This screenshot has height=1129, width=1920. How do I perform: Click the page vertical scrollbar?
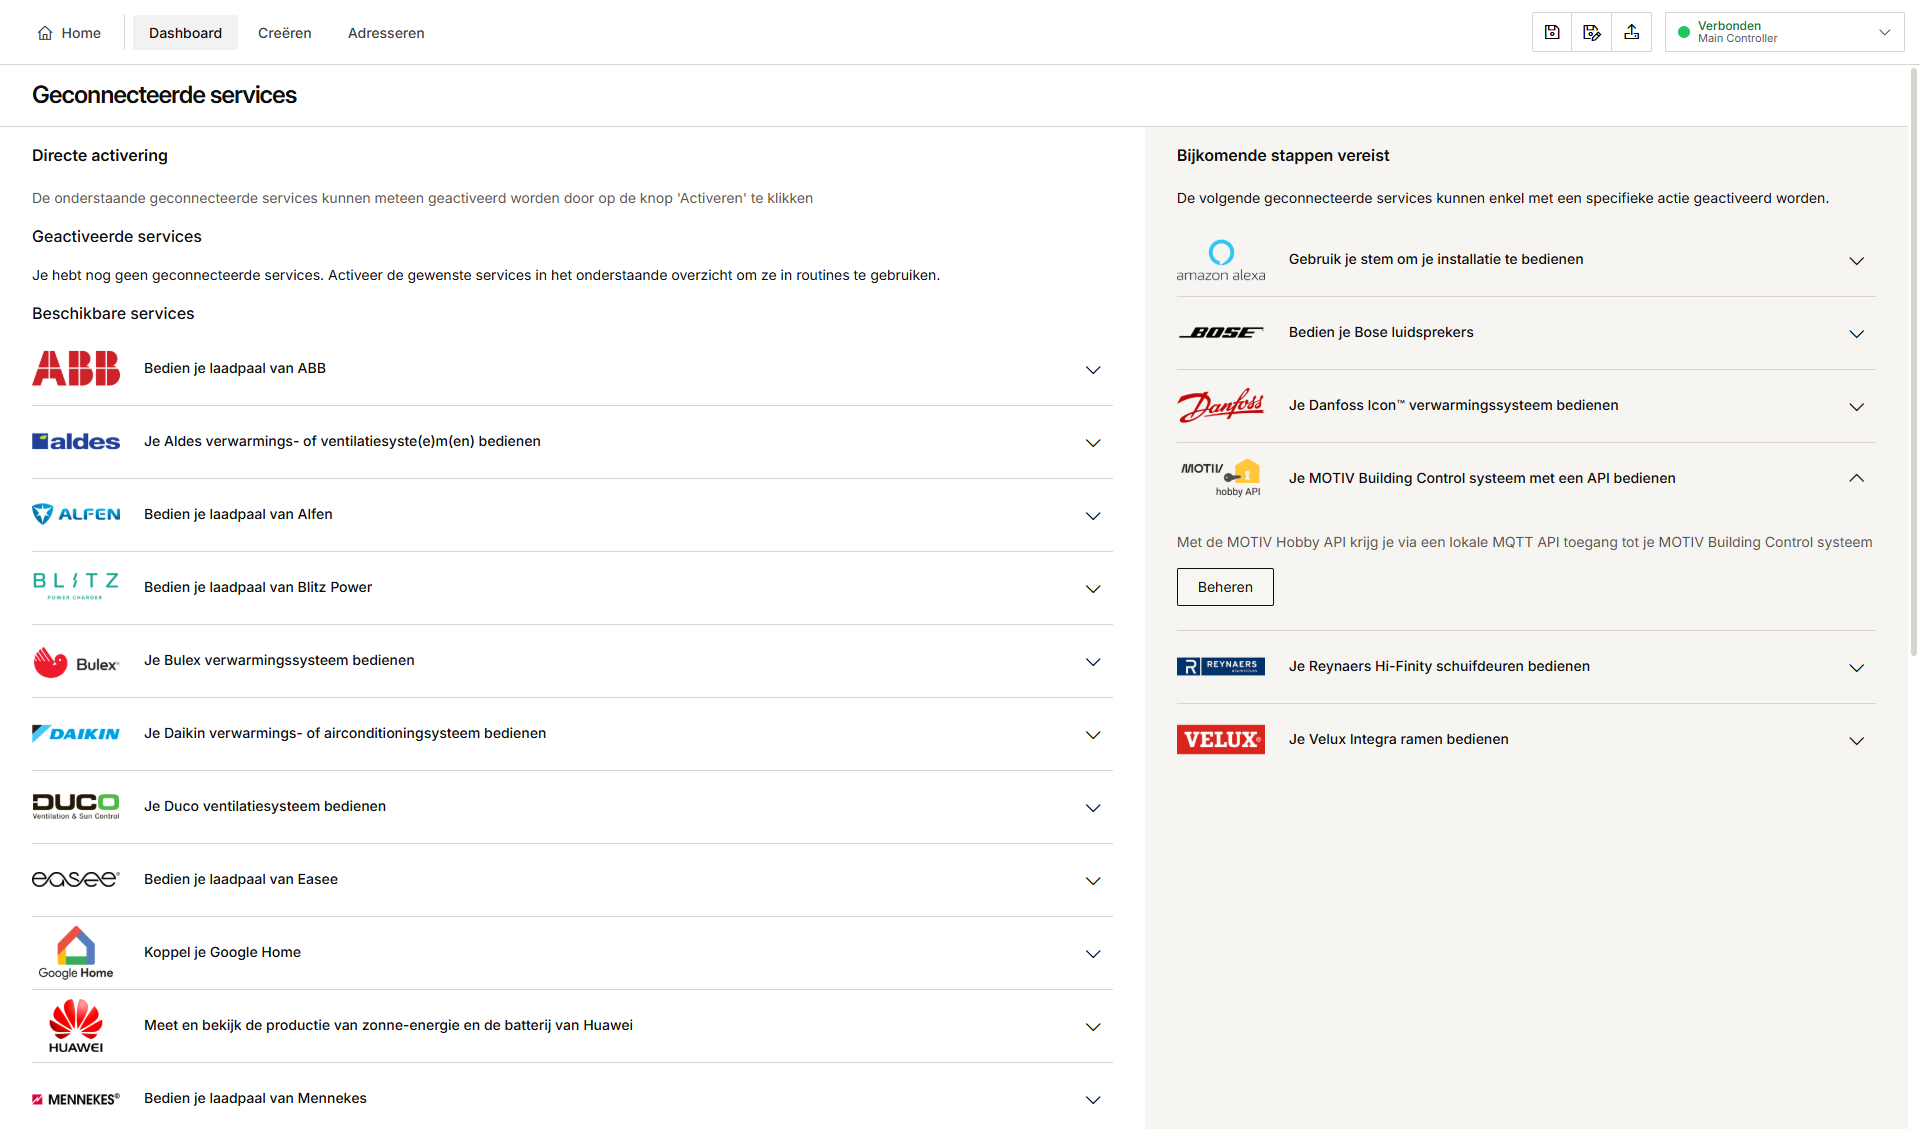[1913, 360]
